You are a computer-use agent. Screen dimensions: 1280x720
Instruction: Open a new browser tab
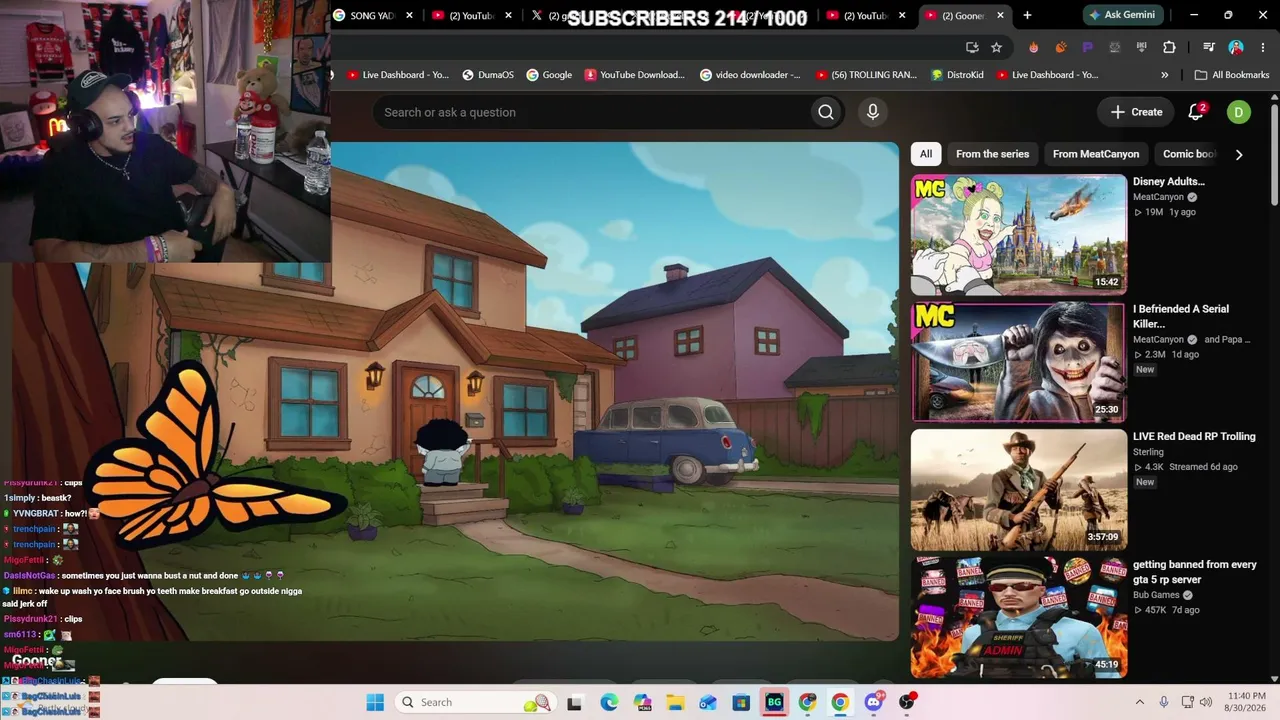(x=1027, y=15)
